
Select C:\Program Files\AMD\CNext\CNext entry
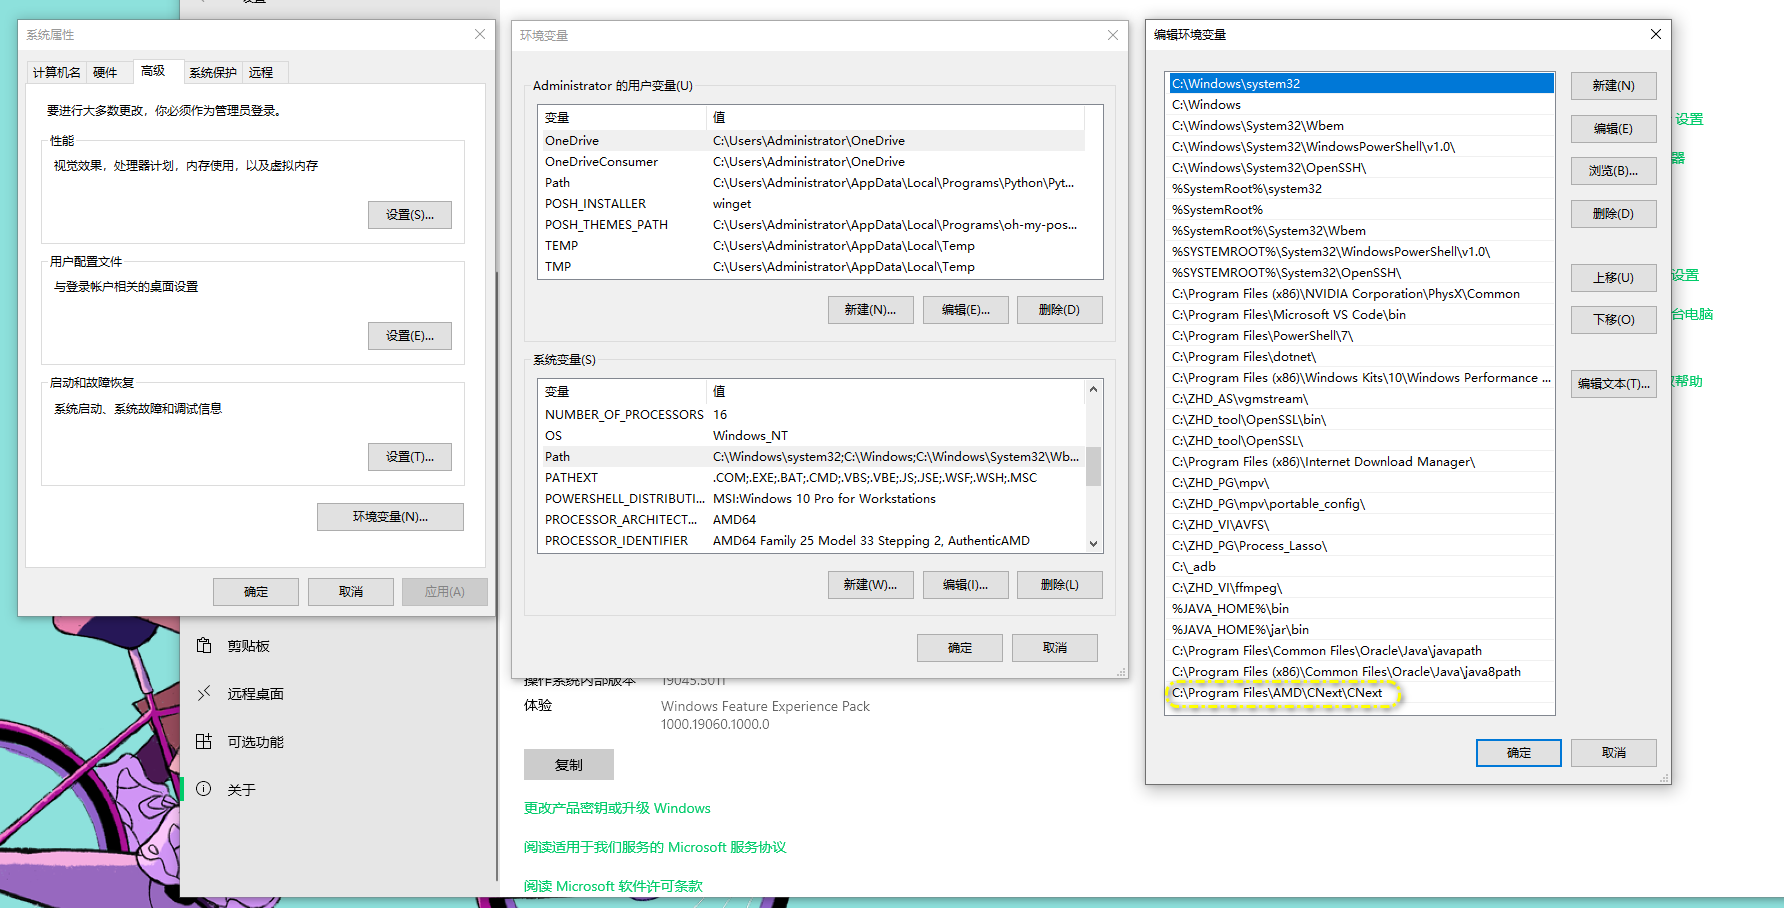[1361, 693]
